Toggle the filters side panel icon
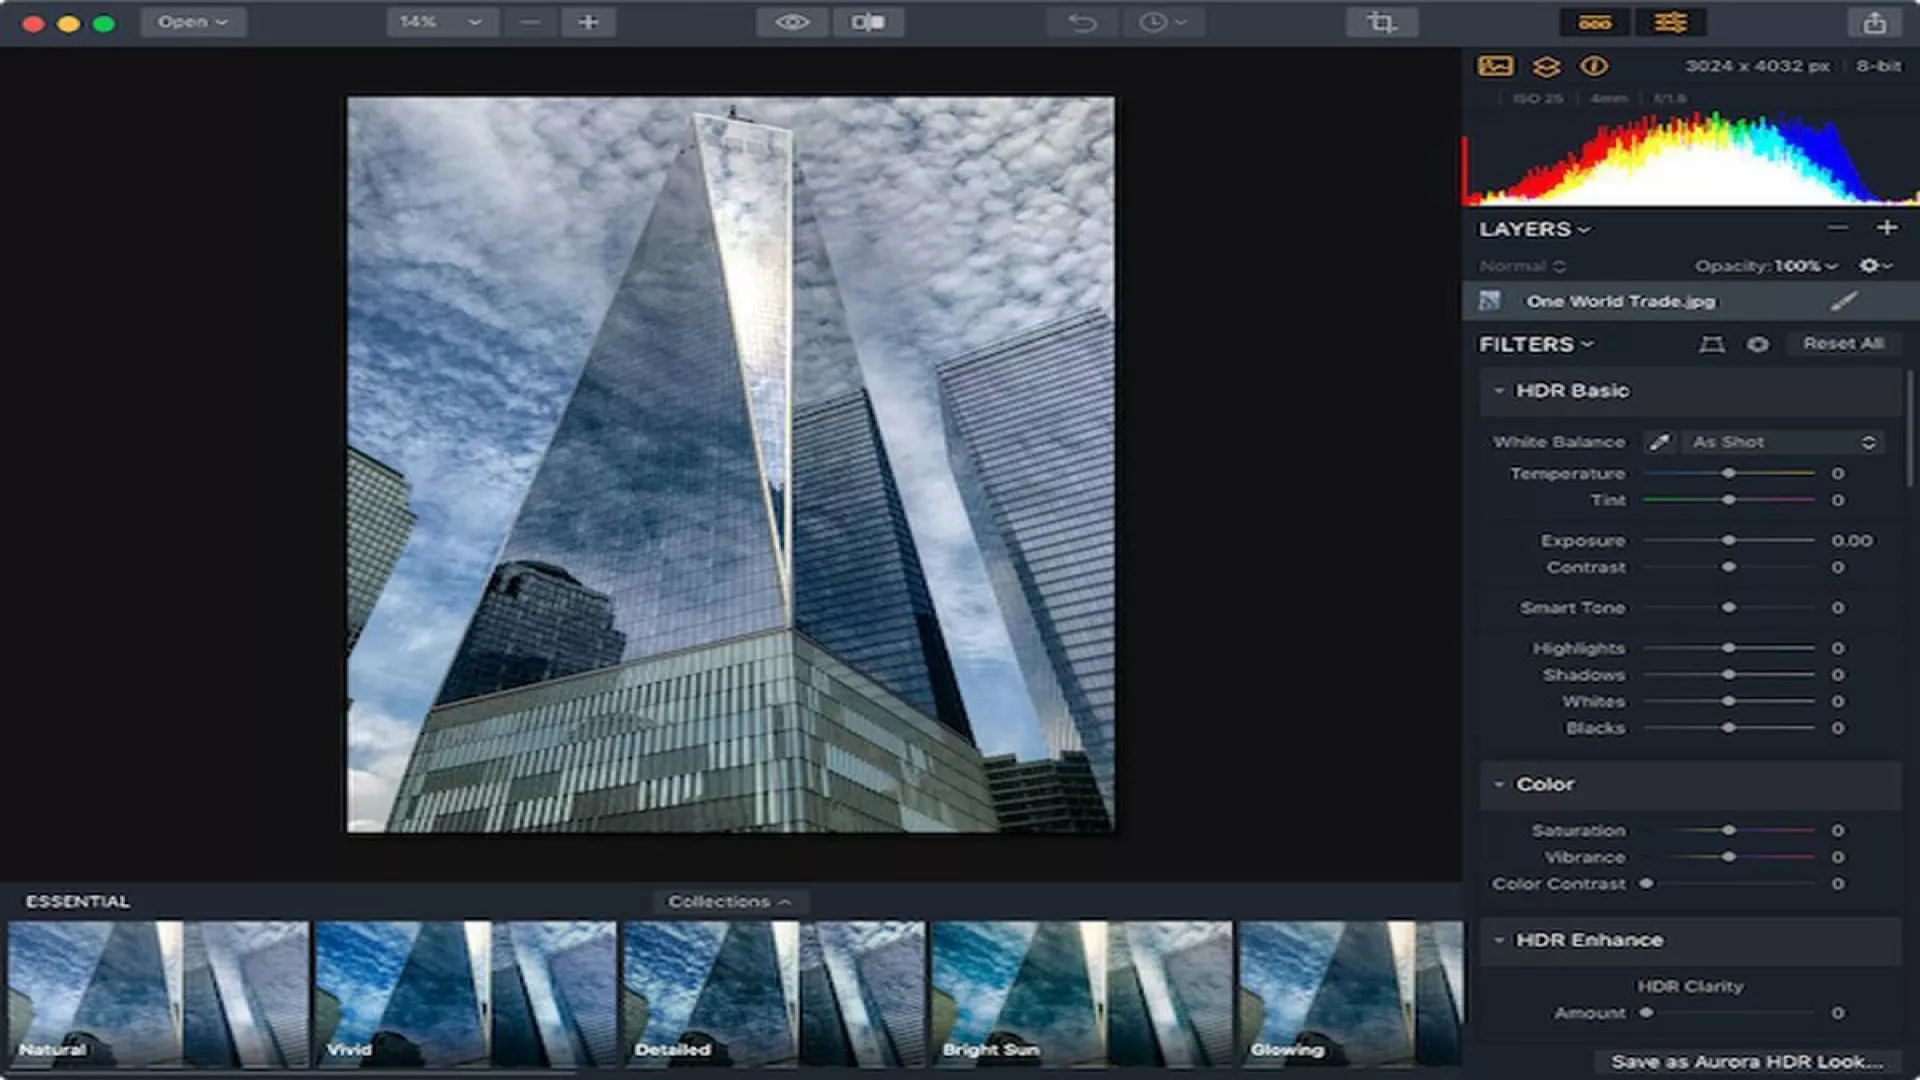 [1670, 22]
